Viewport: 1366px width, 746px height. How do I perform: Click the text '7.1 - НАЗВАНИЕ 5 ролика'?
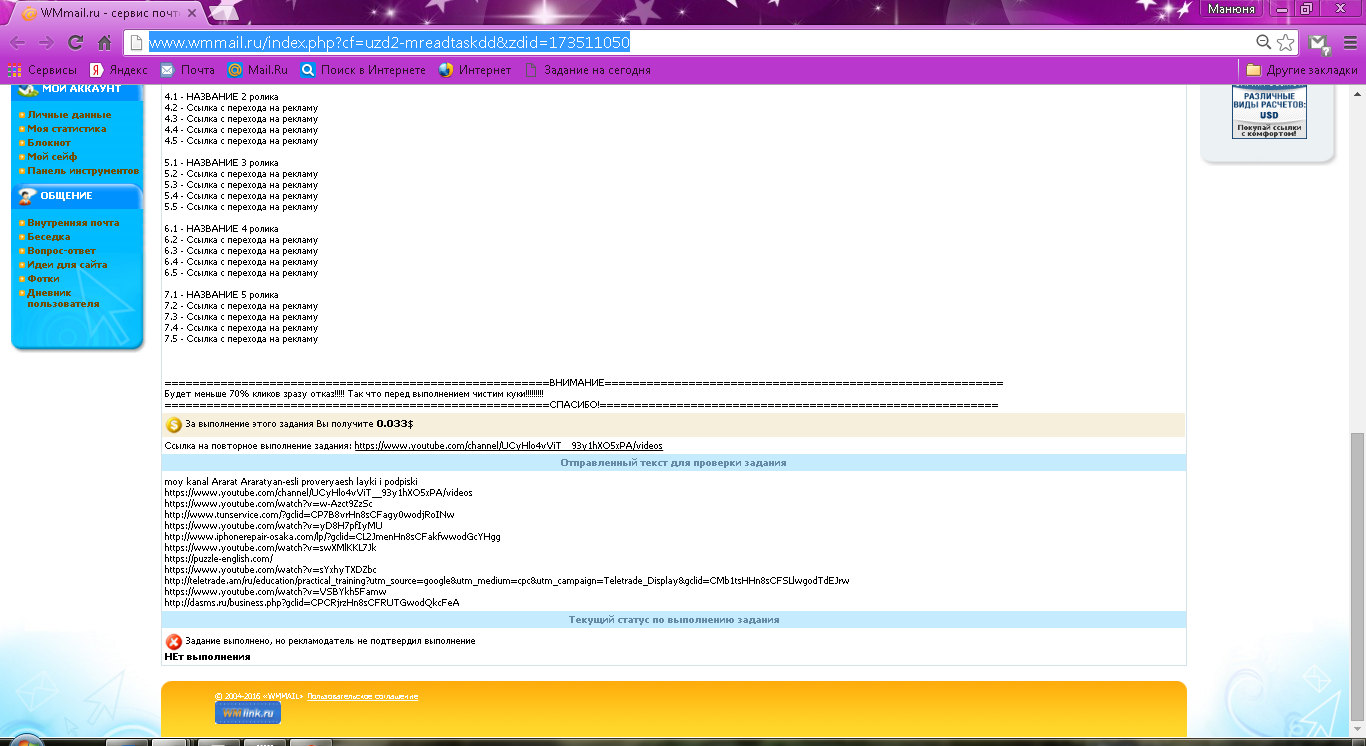point(221,295)
